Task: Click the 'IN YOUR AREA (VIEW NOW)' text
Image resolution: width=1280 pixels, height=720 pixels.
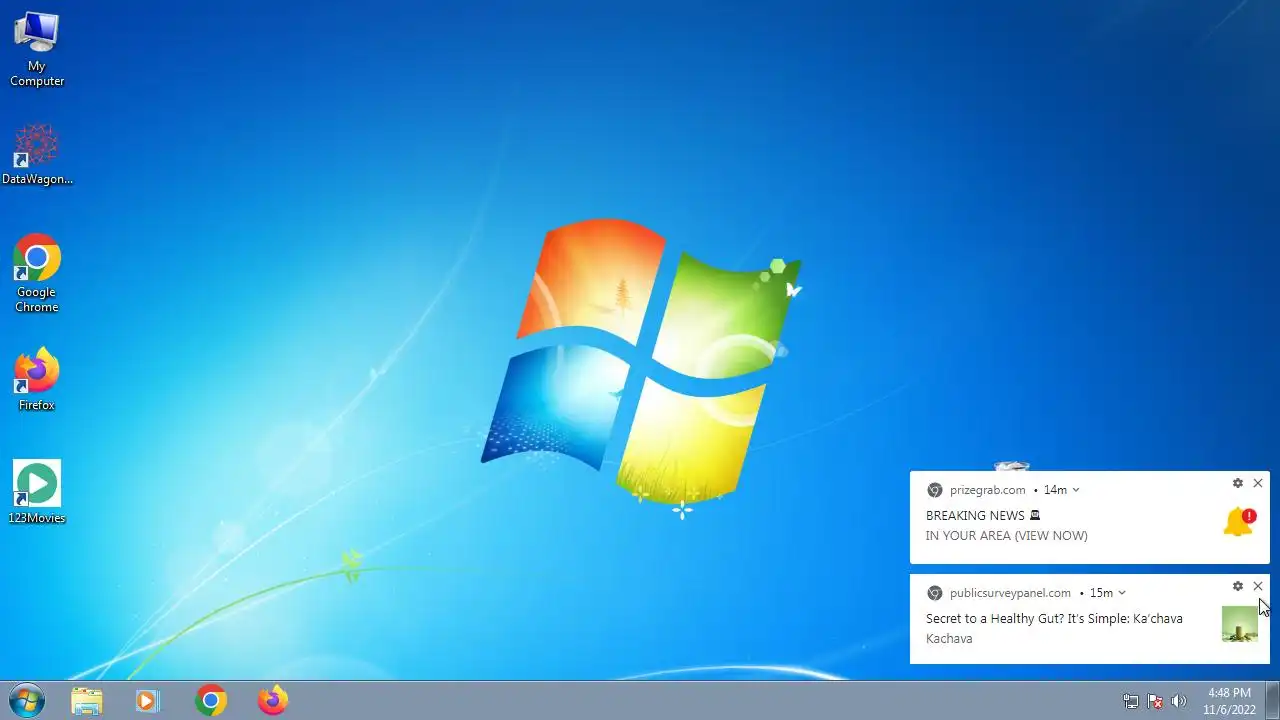Action: point(1007,536)
